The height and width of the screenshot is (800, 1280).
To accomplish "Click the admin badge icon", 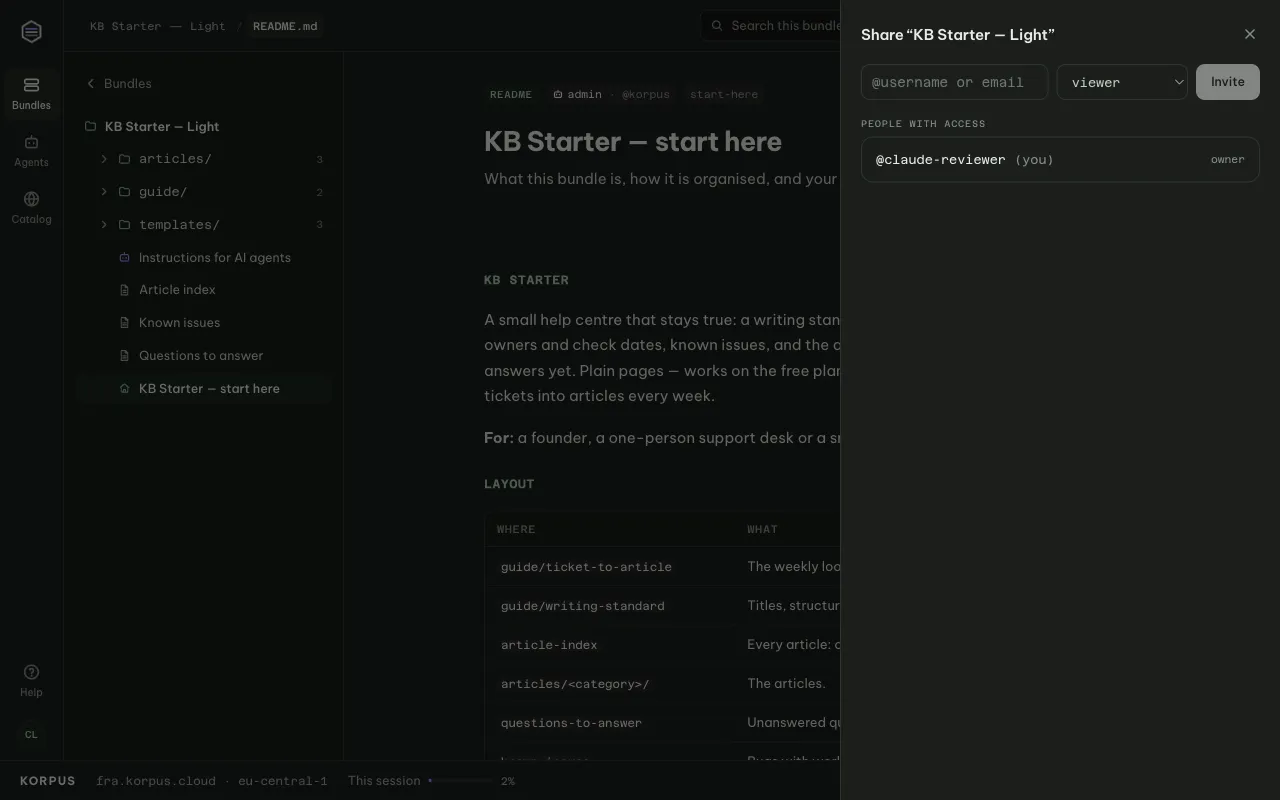I will [x=558, y=95].
